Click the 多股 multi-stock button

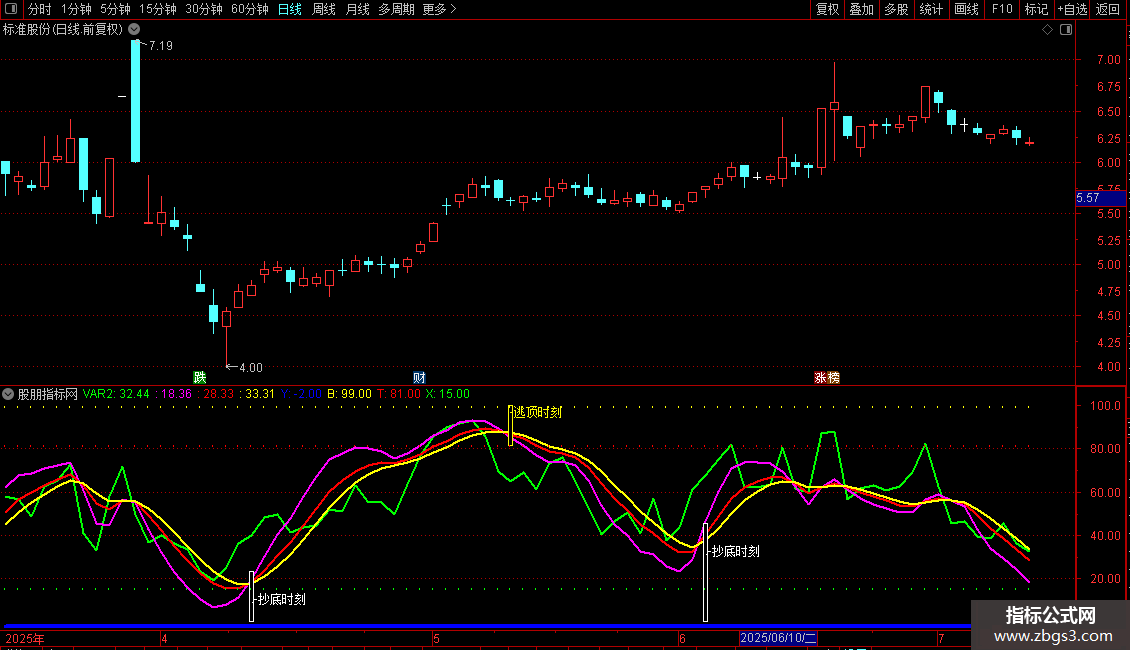click(896, 9)
